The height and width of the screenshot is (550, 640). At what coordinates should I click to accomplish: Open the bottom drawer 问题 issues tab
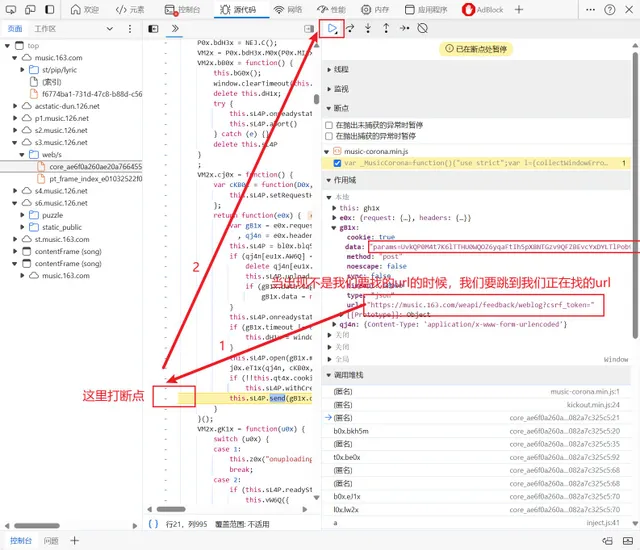51,541
